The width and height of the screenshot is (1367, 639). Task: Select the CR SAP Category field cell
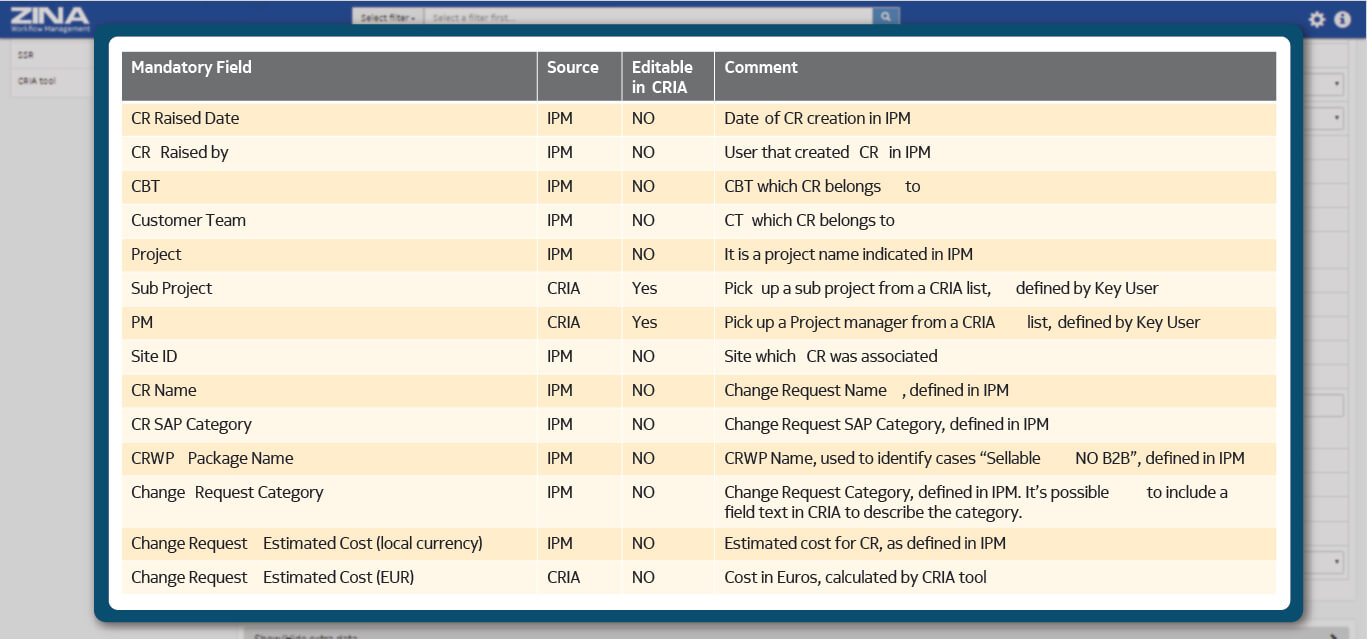(x=191, y=424)
